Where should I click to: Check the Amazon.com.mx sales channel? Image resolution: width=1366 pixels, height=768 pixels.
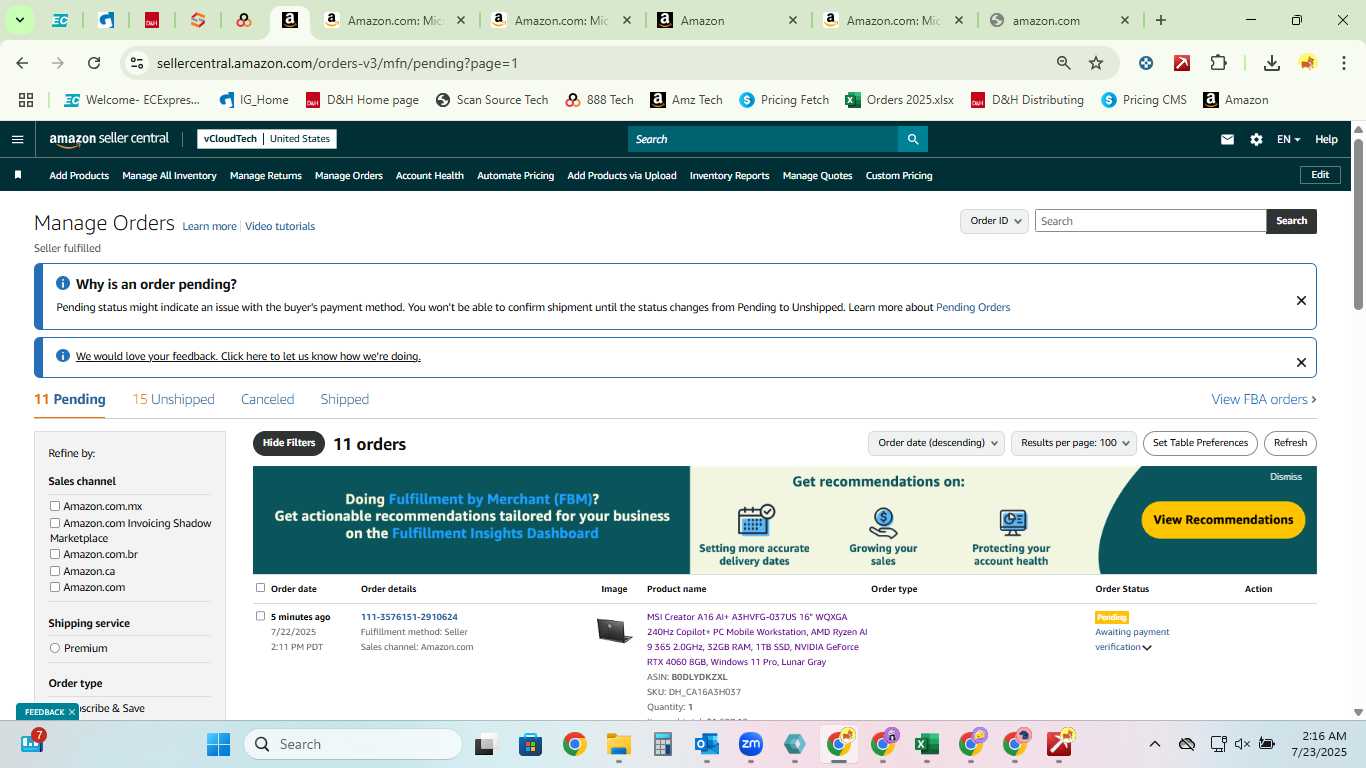(x=55, y=506)
